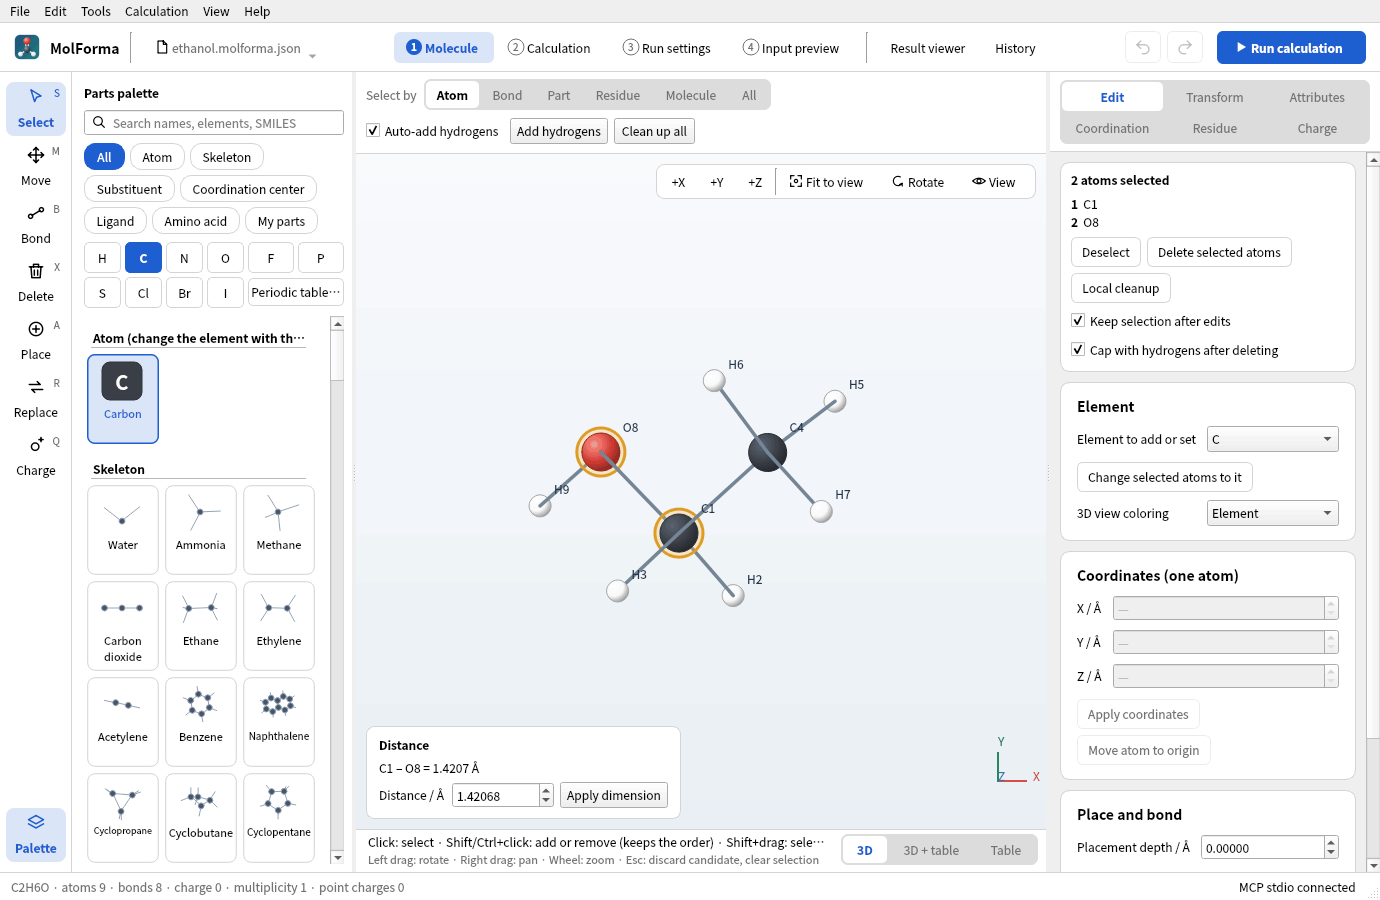Go to the Run settings step tab
The width and height of the screenshot is (1380, 900).
(x=666, y=48)
